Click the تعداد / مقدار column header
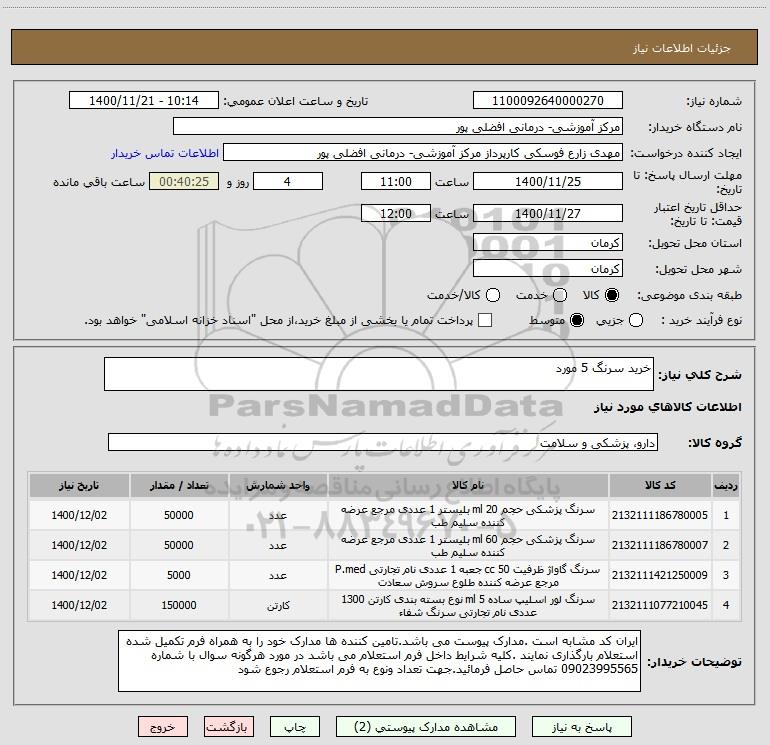Viewport: 770px width, 745px height. pos(179,485)
